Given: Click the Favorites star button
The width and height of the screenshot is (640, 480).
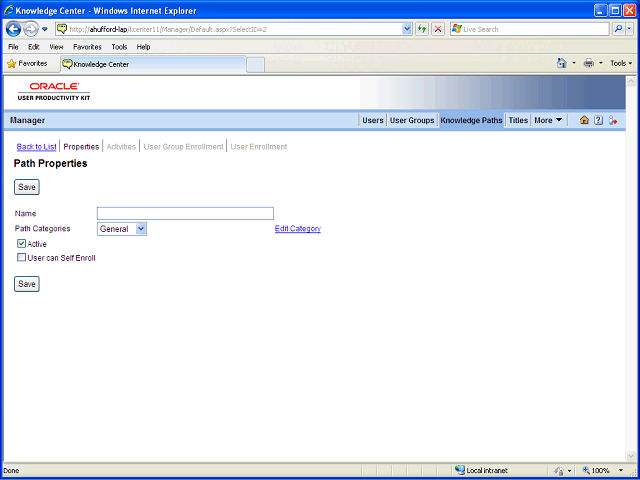Looking at the screenshot, I should tap(27, 64).
